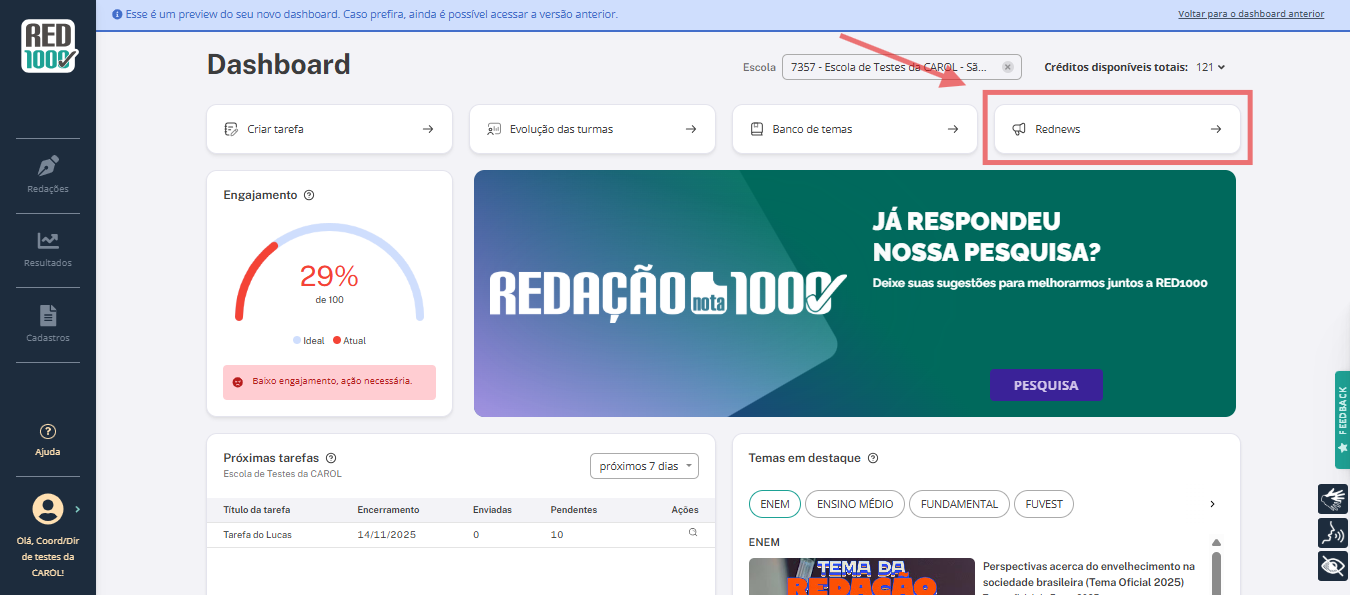The height and width of the screenshot is (595, 1350).
Task: Select the ENSINO MÉDIO tab
Action: [x=854, y=504]
